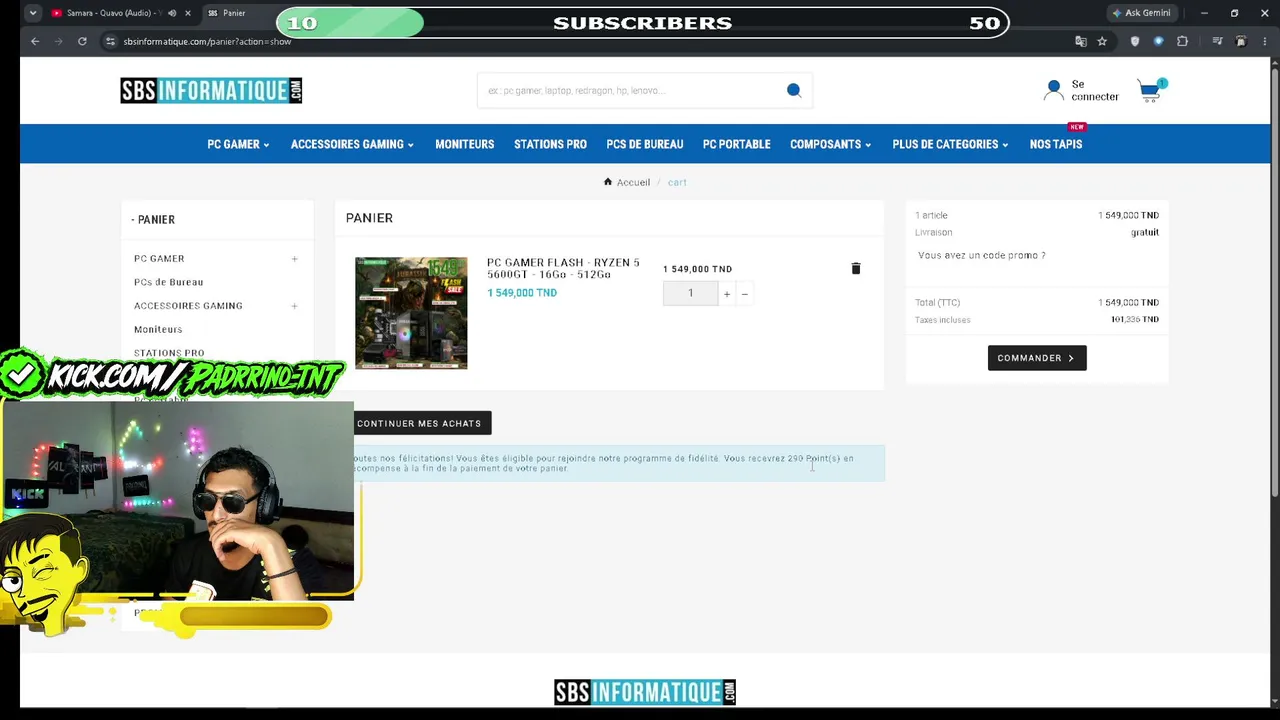Click the browser address bar URL
The width and height of the screenshot is (1280, 720).
click(x=208, y=41)
